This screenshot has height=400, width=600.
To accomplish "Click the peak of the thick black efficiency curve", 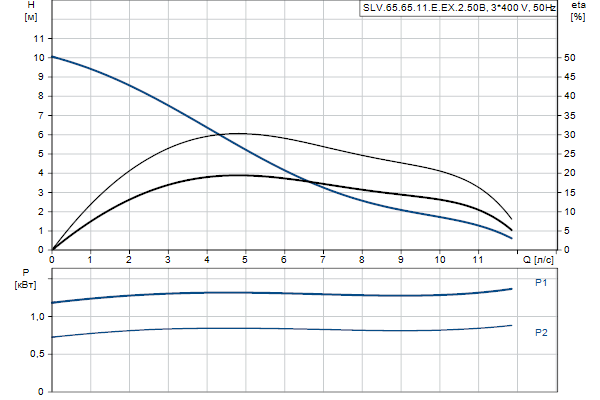I will pos(238,175).
